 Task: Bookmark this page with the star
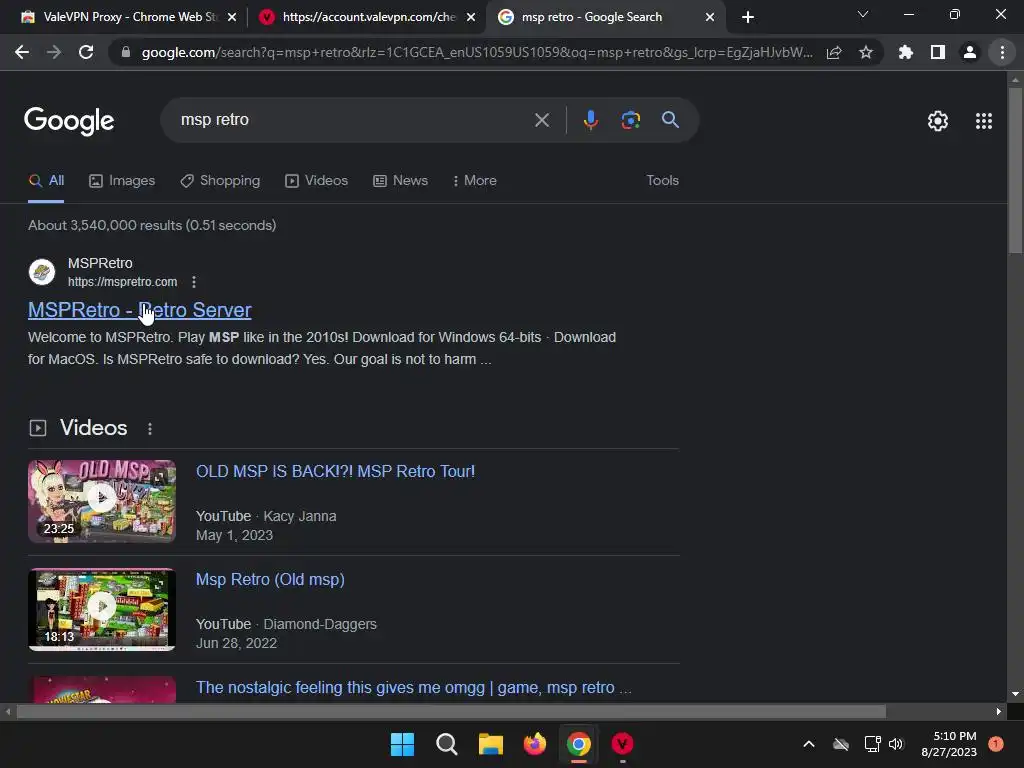[x=866, y=52]
